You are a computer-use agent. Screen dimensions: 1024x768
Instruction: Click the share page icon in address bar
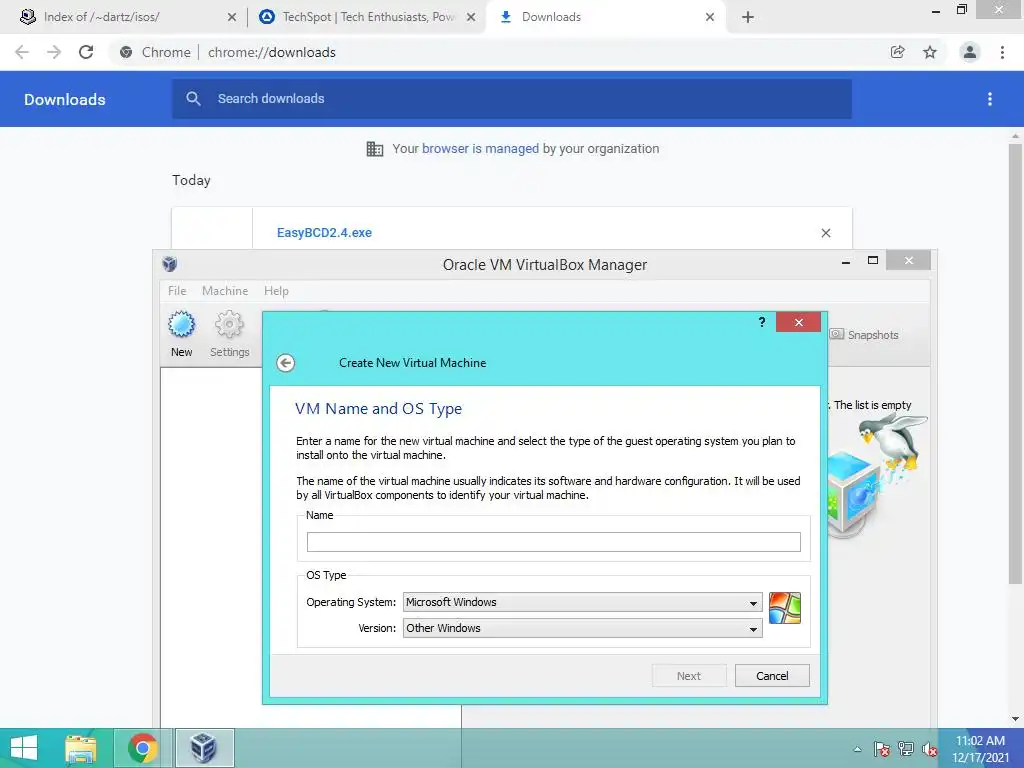pos(898,52)
